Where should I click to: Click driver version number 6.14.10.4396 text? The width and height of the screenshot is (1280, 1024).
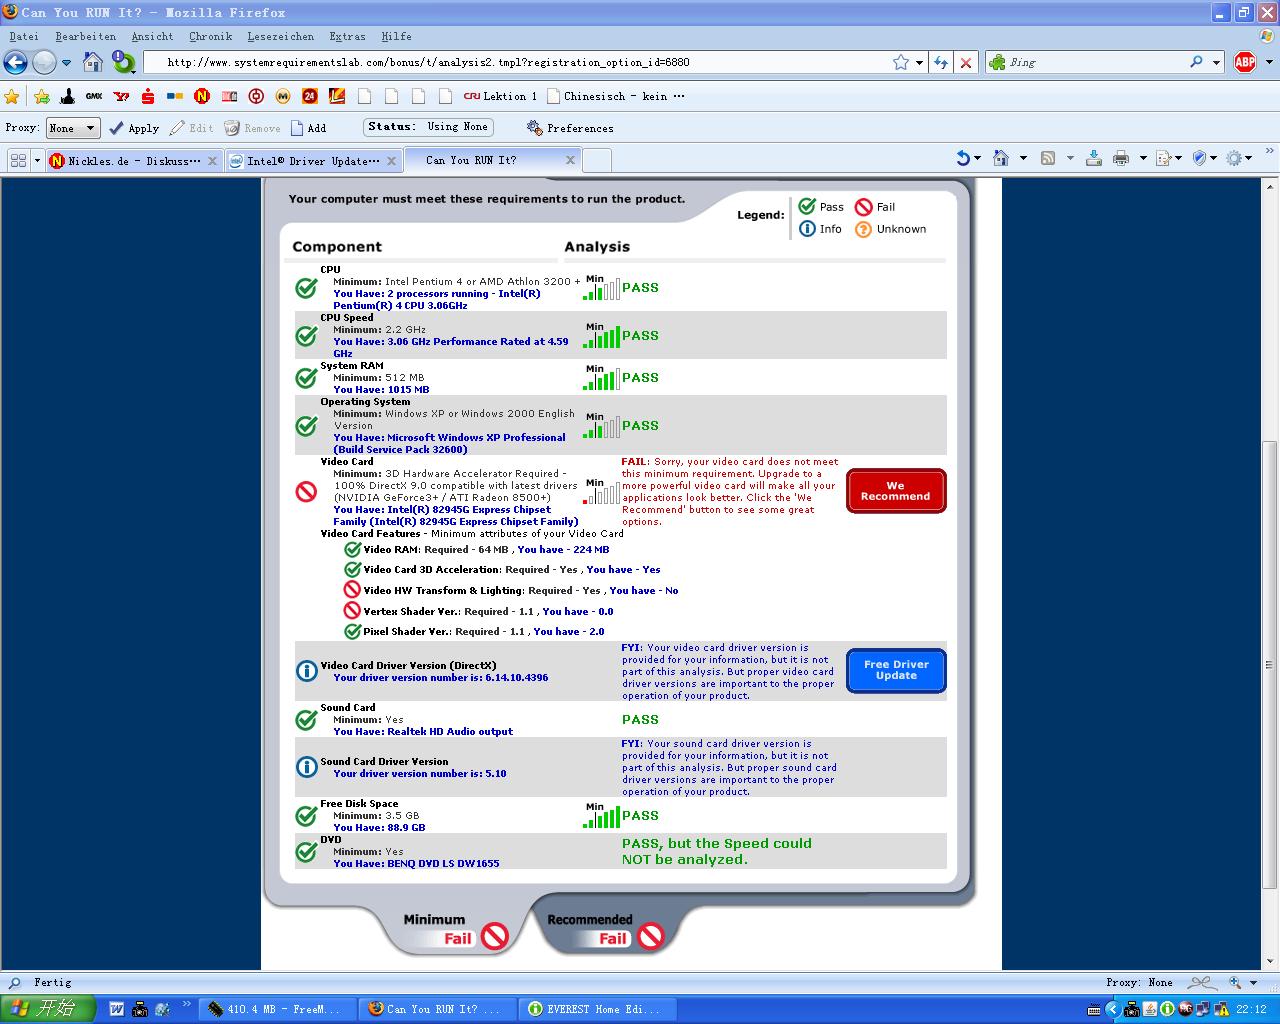(x=440, y=678)
